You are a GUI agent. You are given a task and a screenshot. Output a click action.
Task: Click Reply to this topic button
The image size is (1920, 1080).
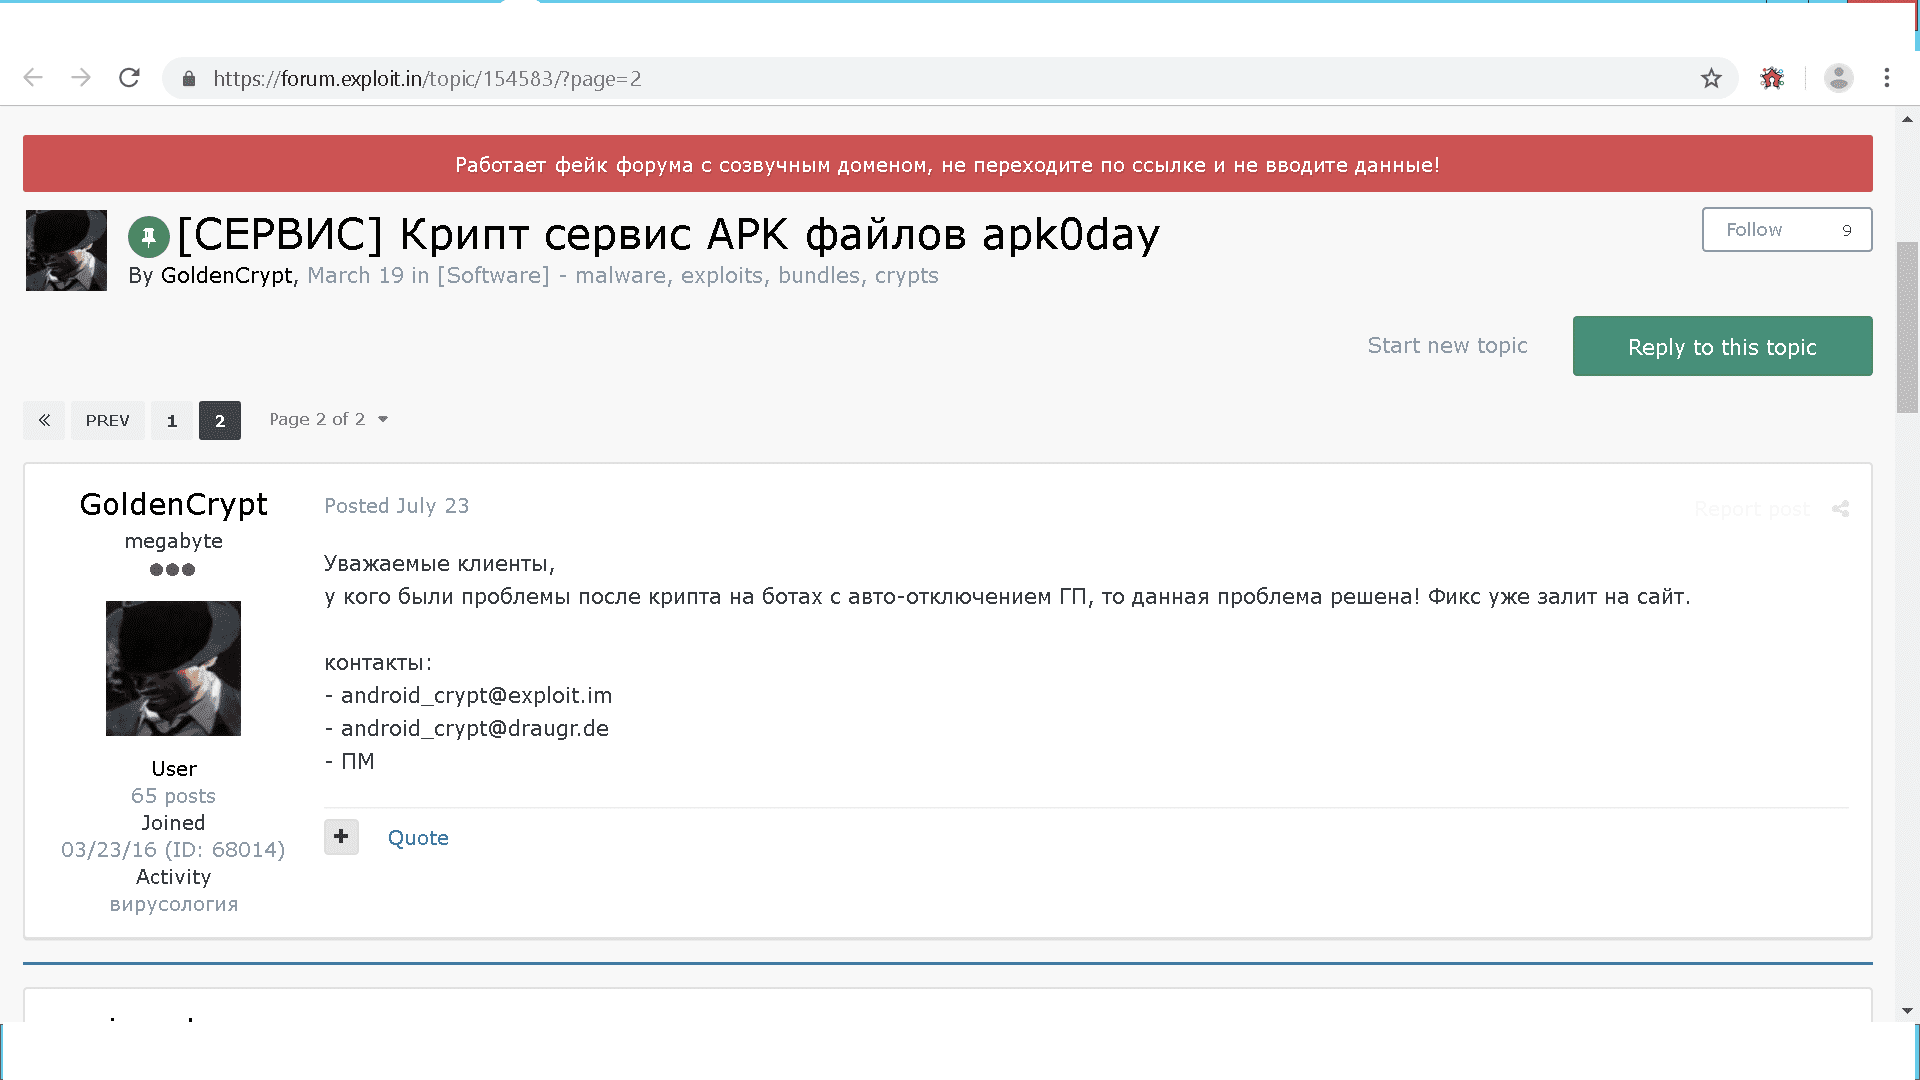(x=1721, y=347)
